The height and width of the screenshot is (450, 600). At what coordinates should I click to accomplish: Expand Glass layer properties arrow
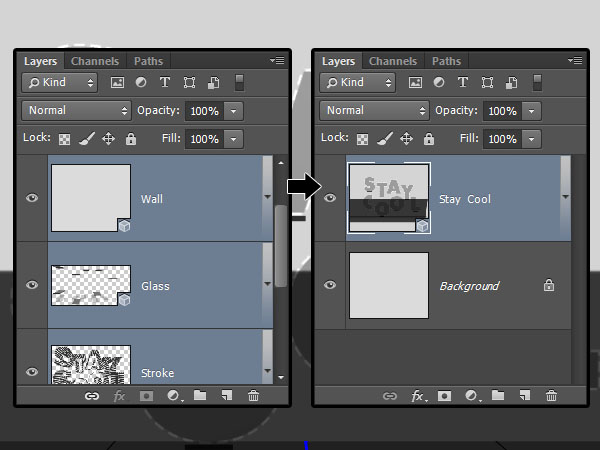[267, 284]
